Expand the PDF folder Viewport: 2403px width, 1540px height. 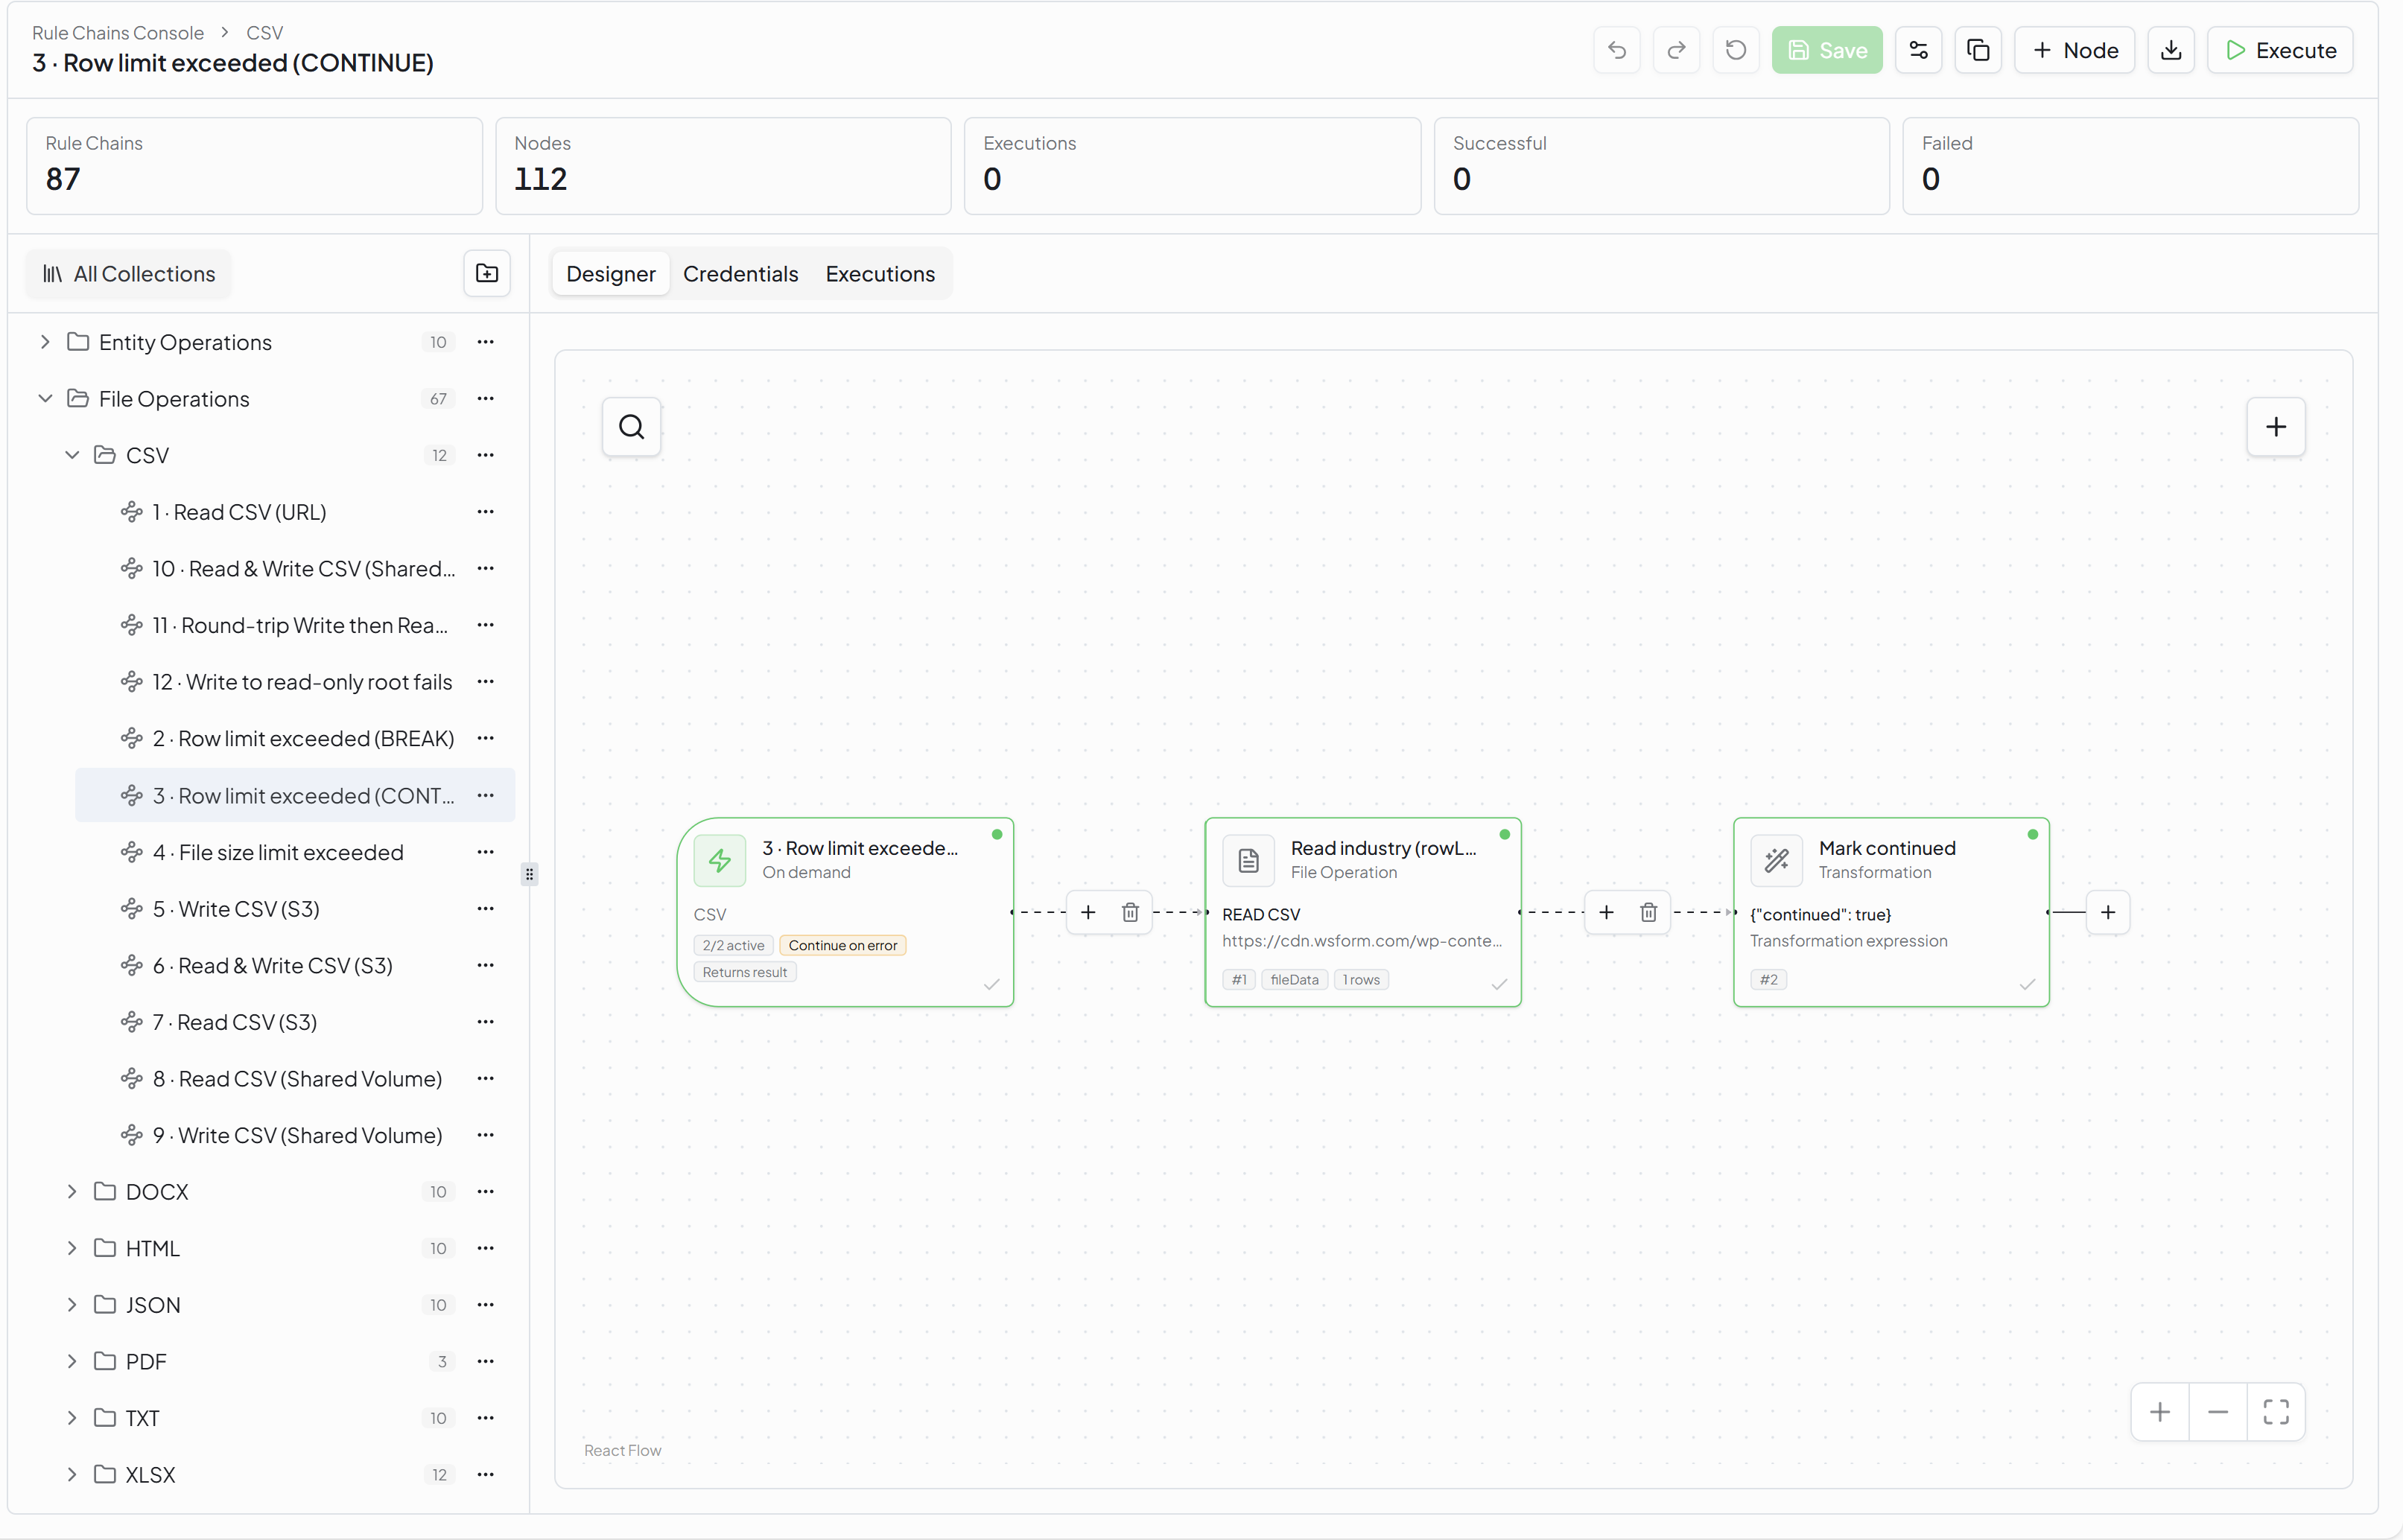click(72, 1361)
